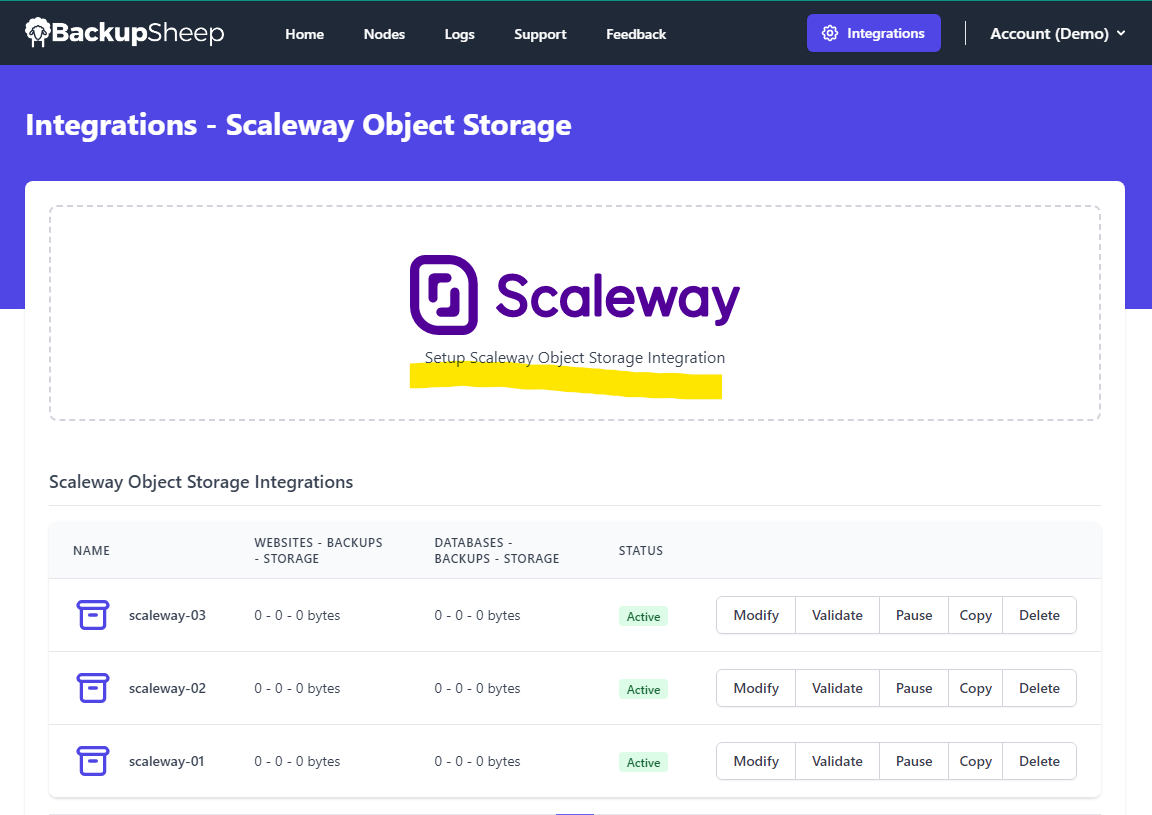Image resolution: width=1152 pixels, height=815 pixels.
Task: Go to the Nodes page
Action: point(384,34)
